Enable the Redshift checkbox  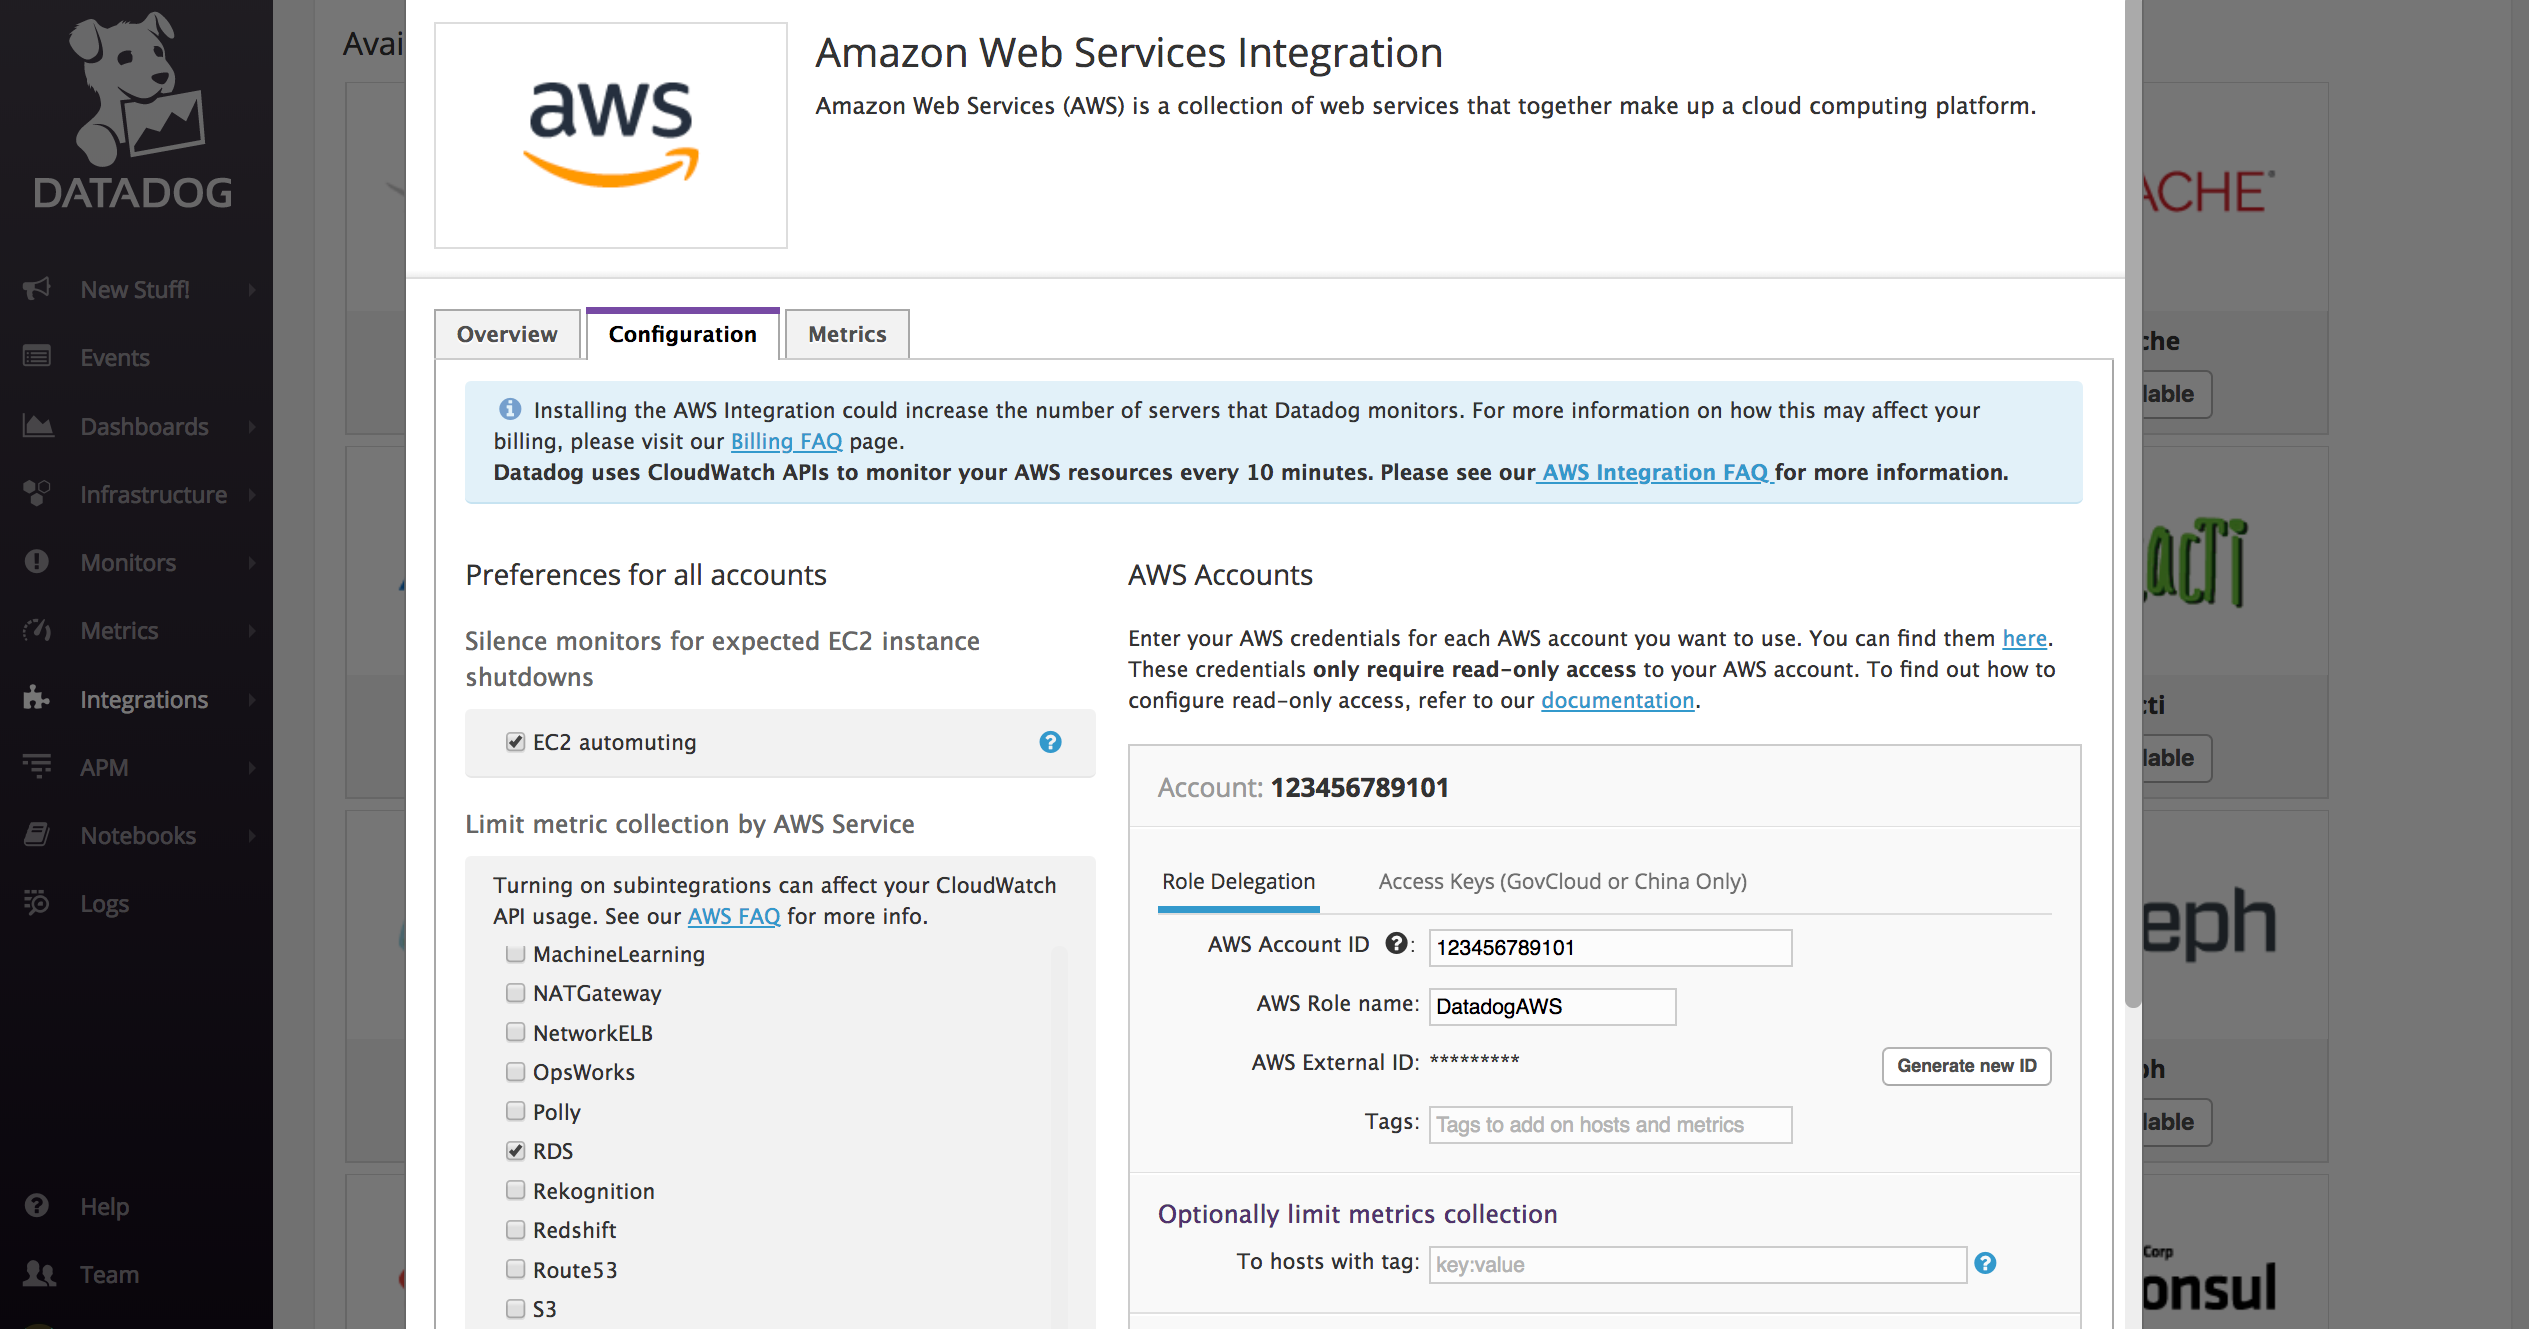pyautogui.click(x=515, y=1230)
